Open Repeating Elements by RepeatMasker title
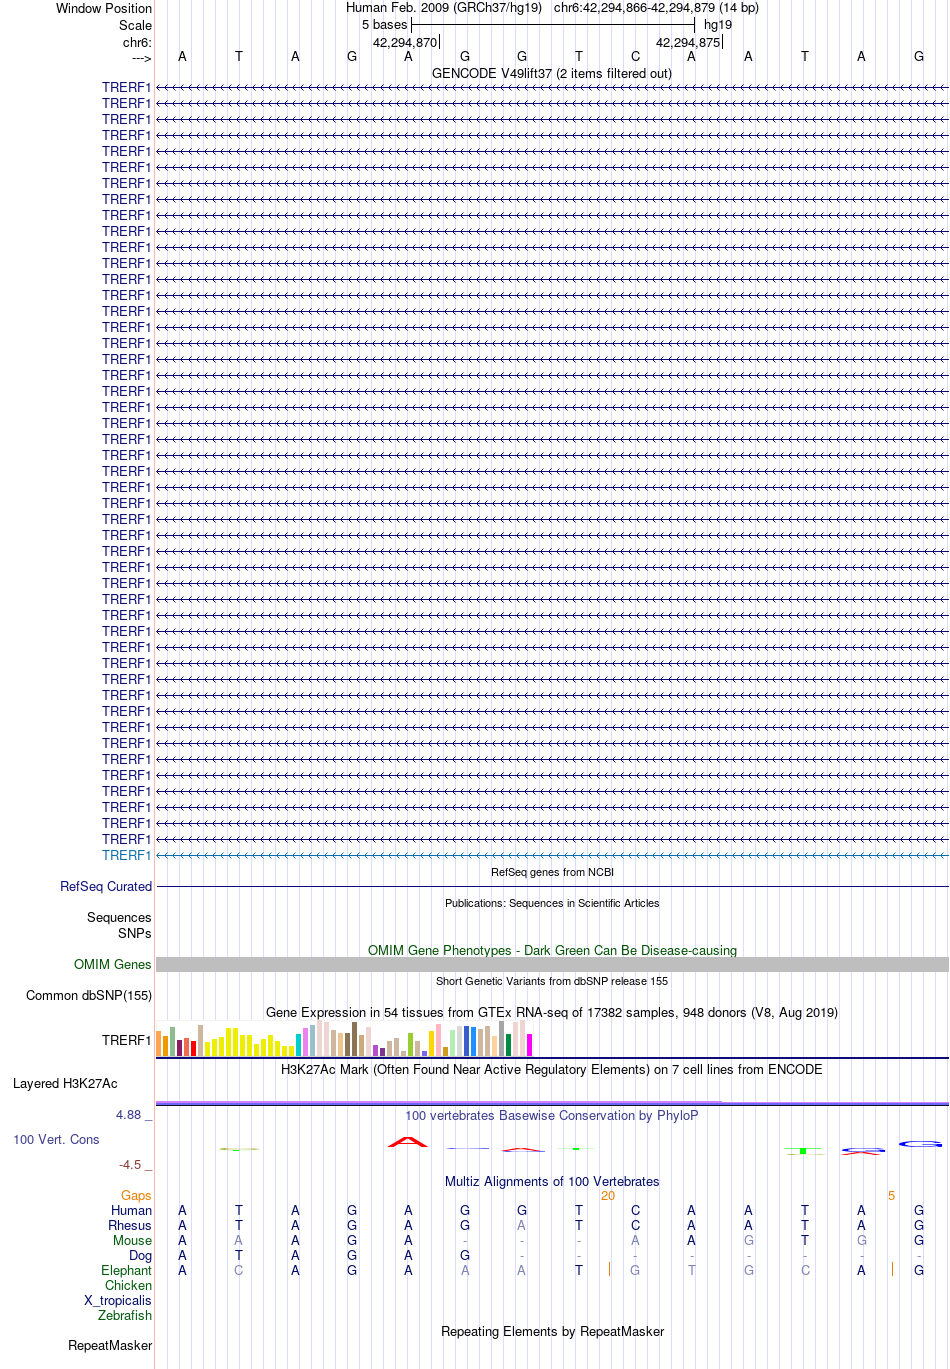The height and width of the screenshot is (1369, 950). pos(552,1331)
